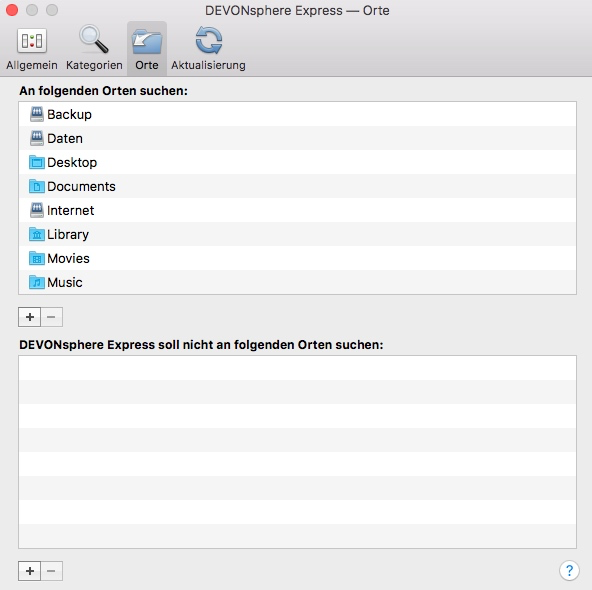592x590 pixels.
Task: Open the Allgemein preferences pane
Action: [x=32, y=49]
